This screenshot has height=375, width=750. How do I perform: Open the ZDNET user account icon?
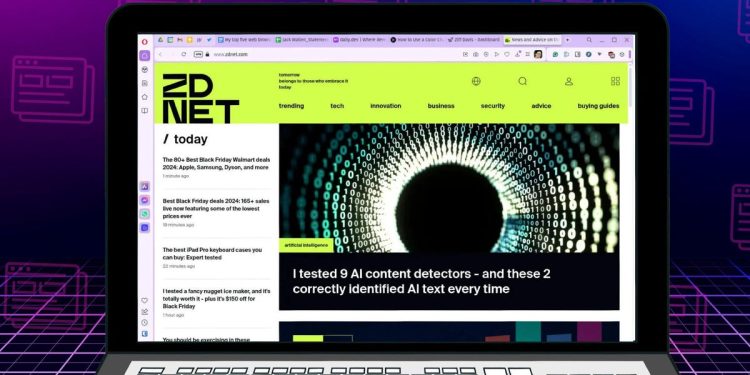pos(569,81)
